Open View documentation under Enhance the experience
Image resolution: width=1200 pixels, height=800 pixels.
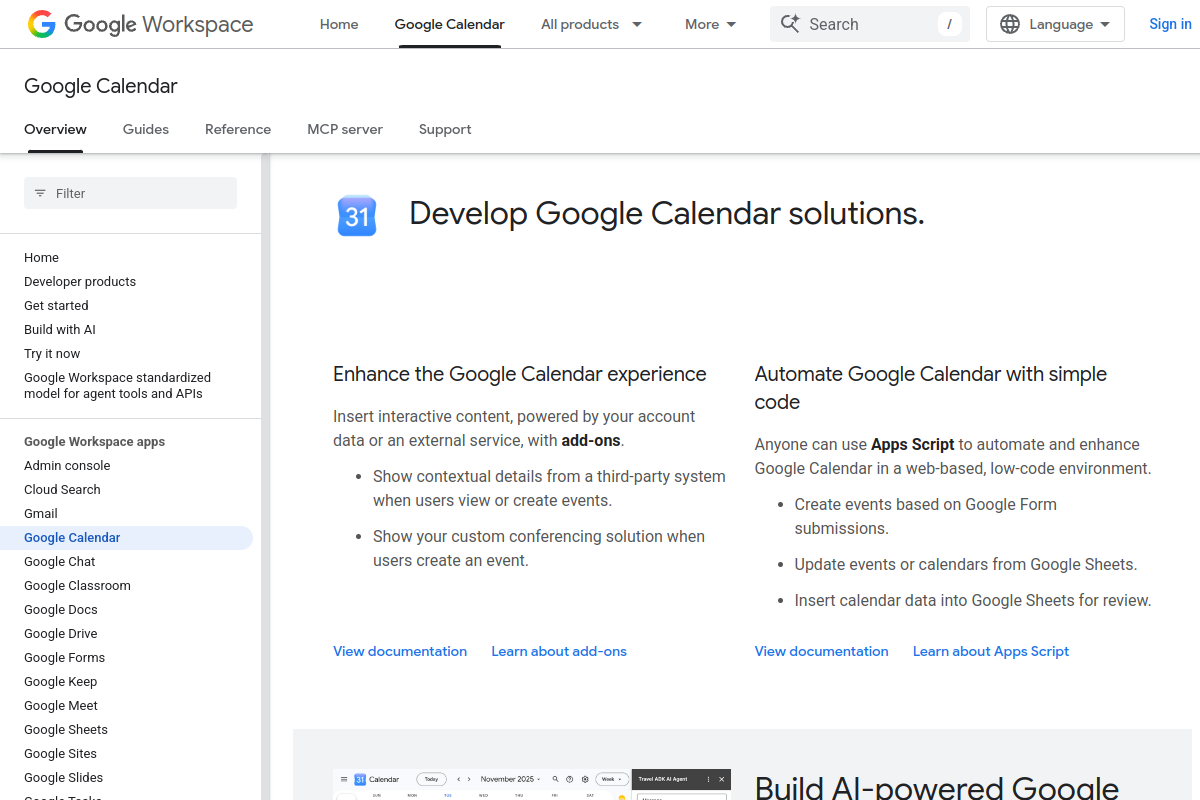(400, 651)
